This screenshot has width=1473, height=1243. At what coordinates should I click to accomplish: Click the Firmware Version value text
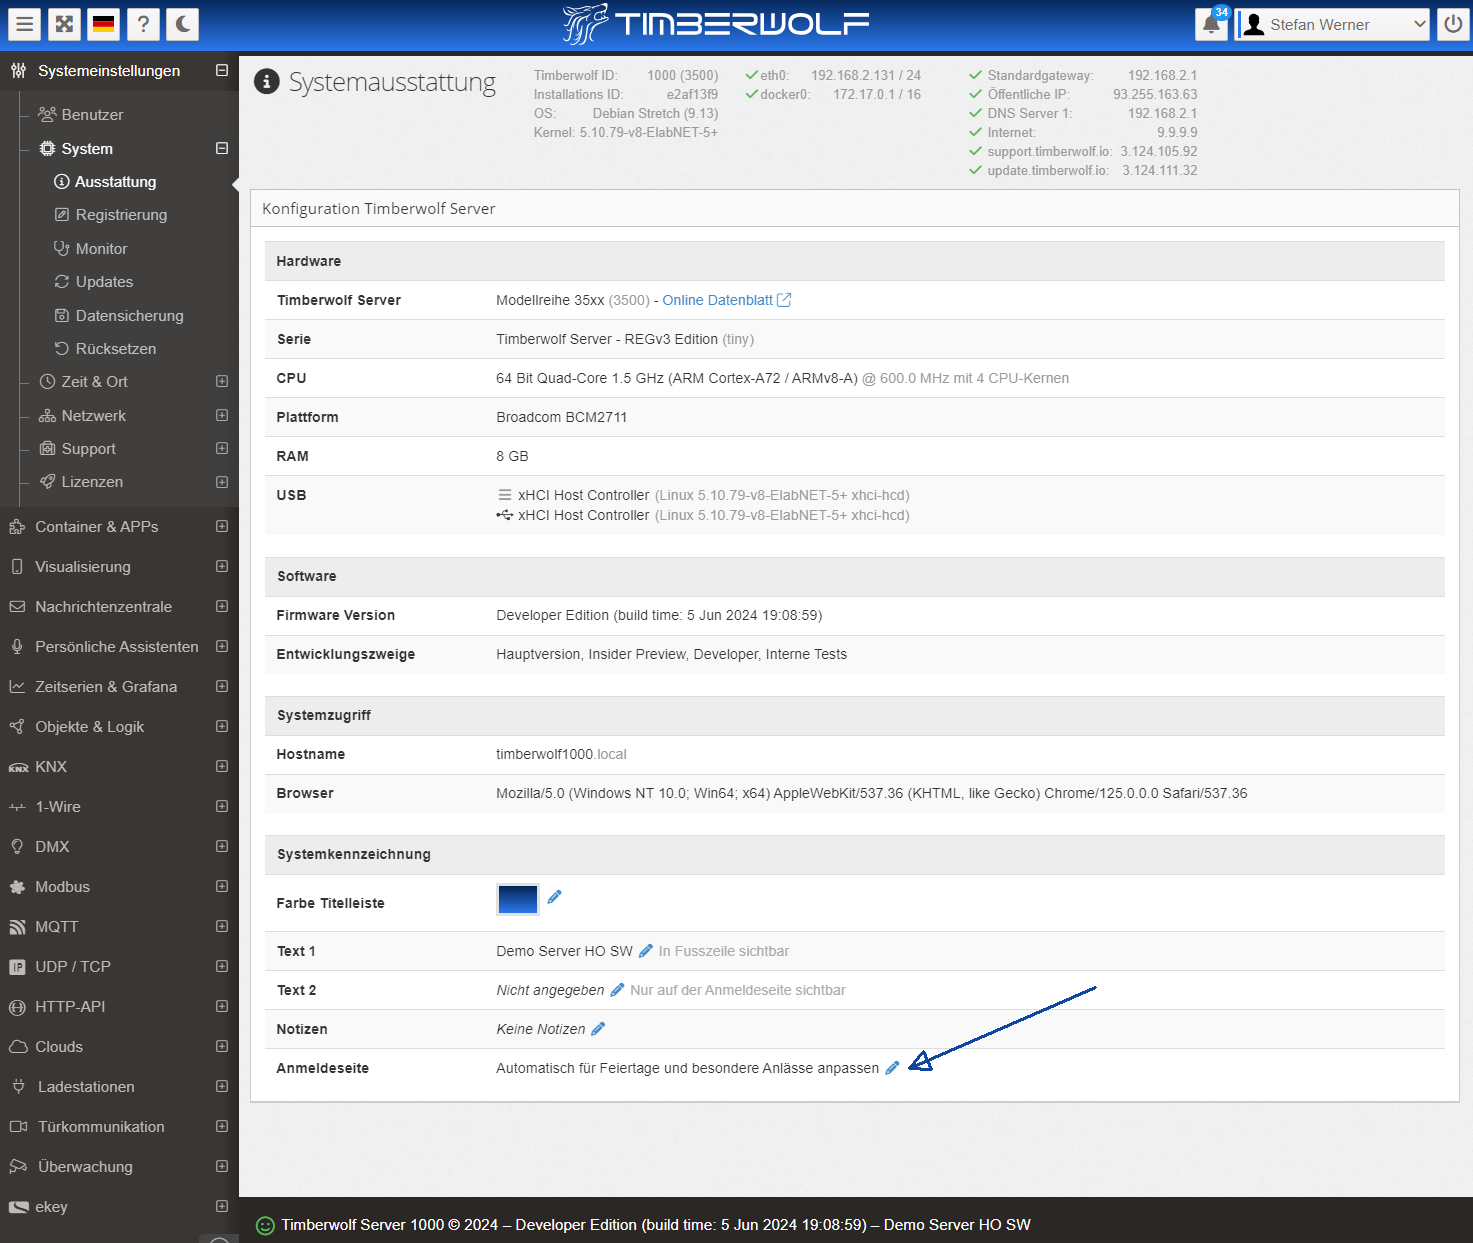pyautogui.click(x=659, y=615)
